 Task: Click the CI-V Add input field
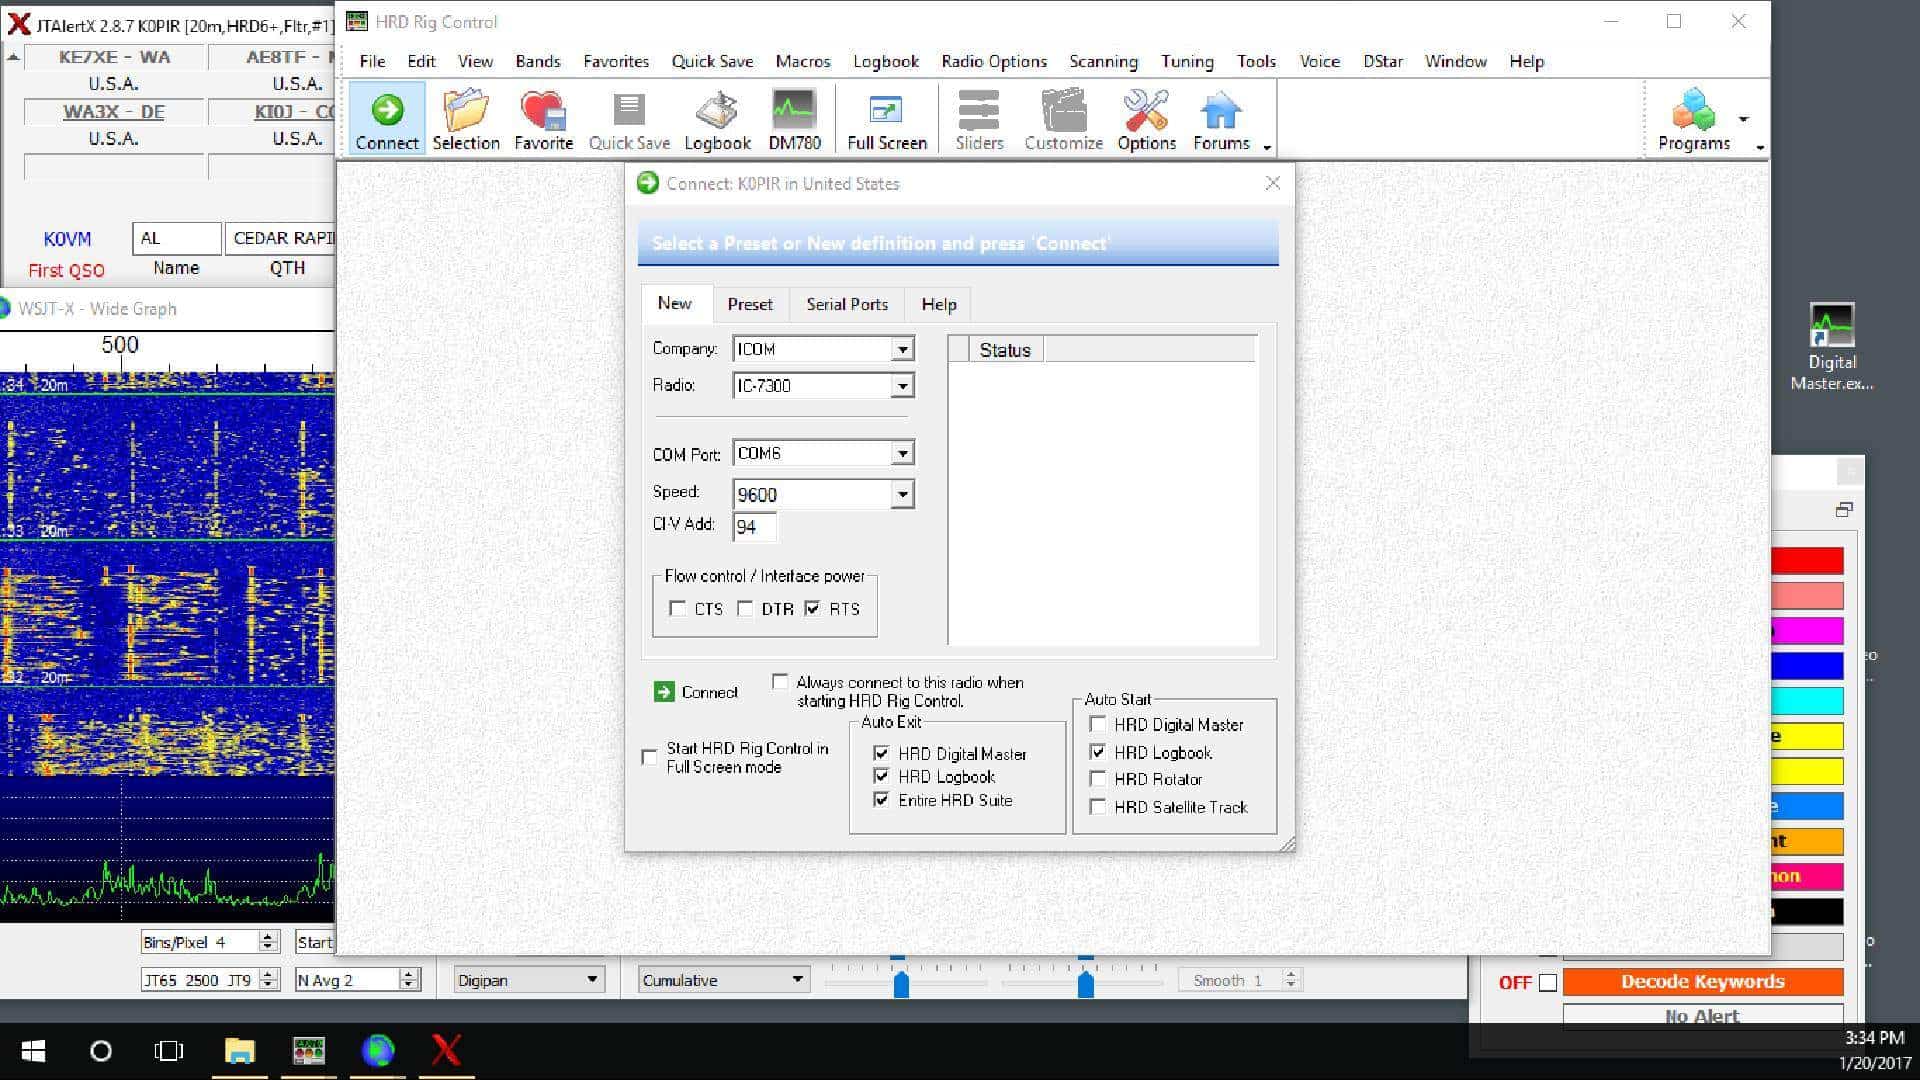pyautogui.click(x=755, y=527)
